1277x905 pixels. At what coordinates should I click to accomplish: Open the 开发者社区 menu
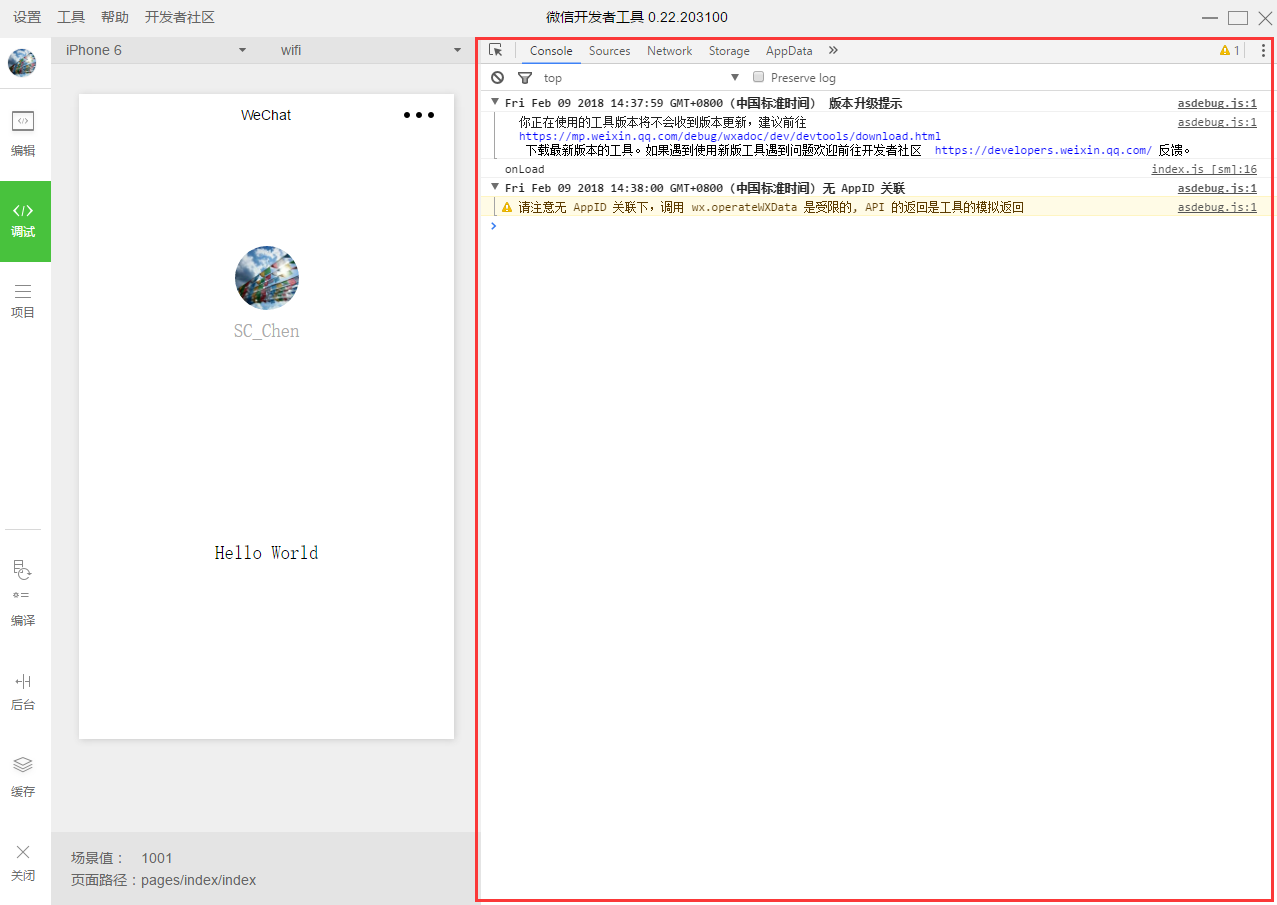(180, 17)
